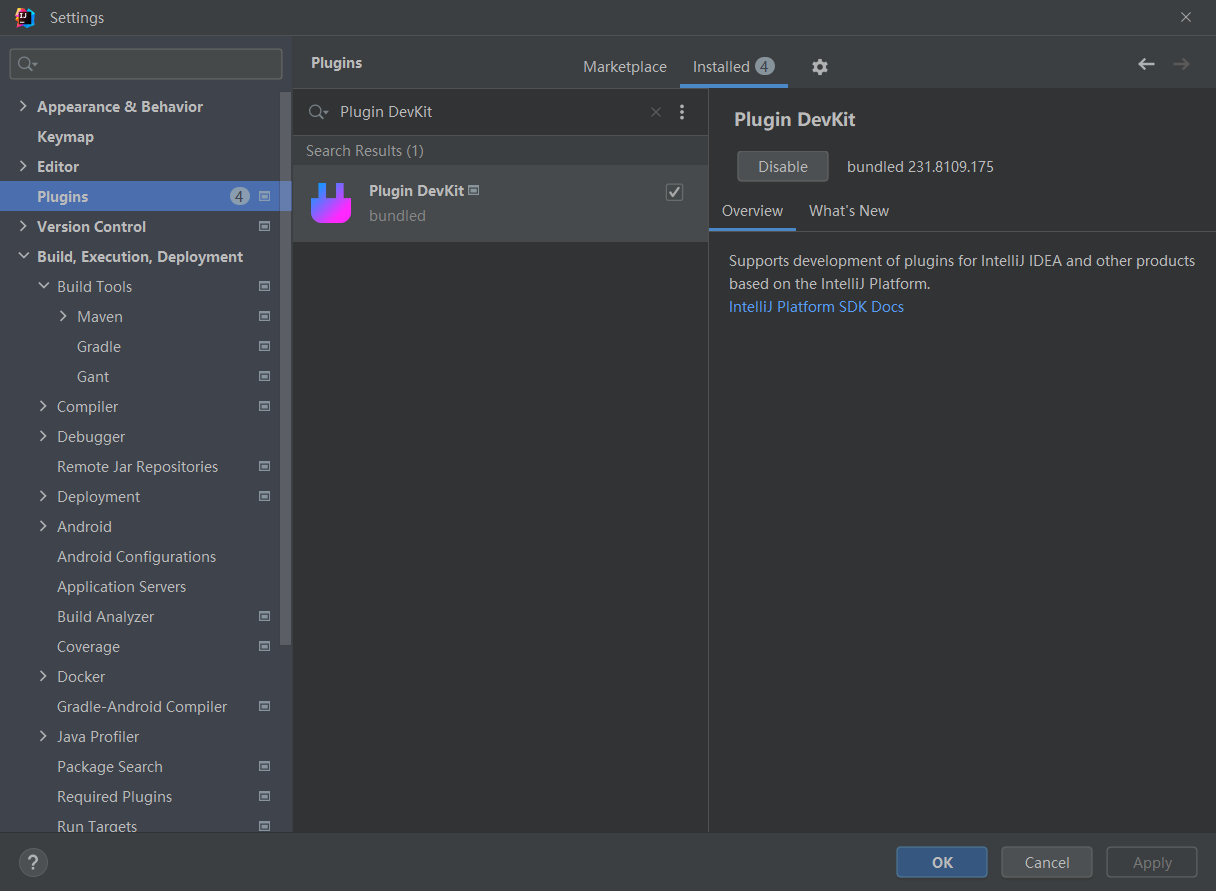1216x891 pixels.
Task: Click the Cancel button
Action: (x=1047, y=862)
